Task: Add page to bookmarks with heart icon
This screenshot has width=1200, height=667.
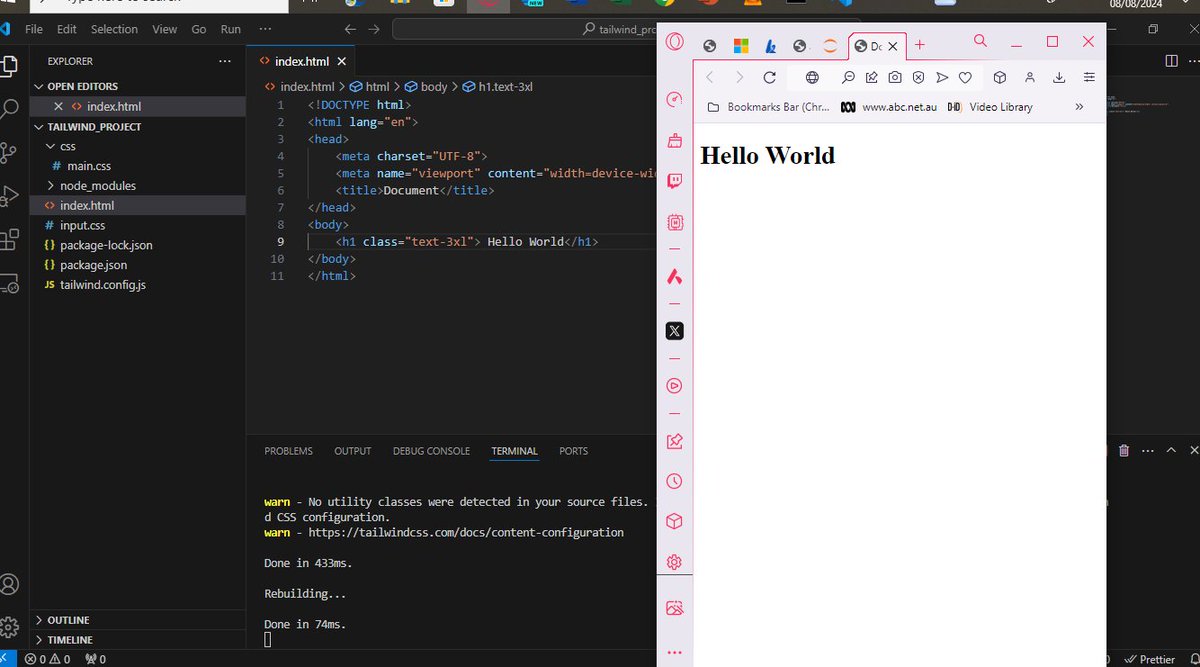Action: pyautogui.click(x=965, y=77)
